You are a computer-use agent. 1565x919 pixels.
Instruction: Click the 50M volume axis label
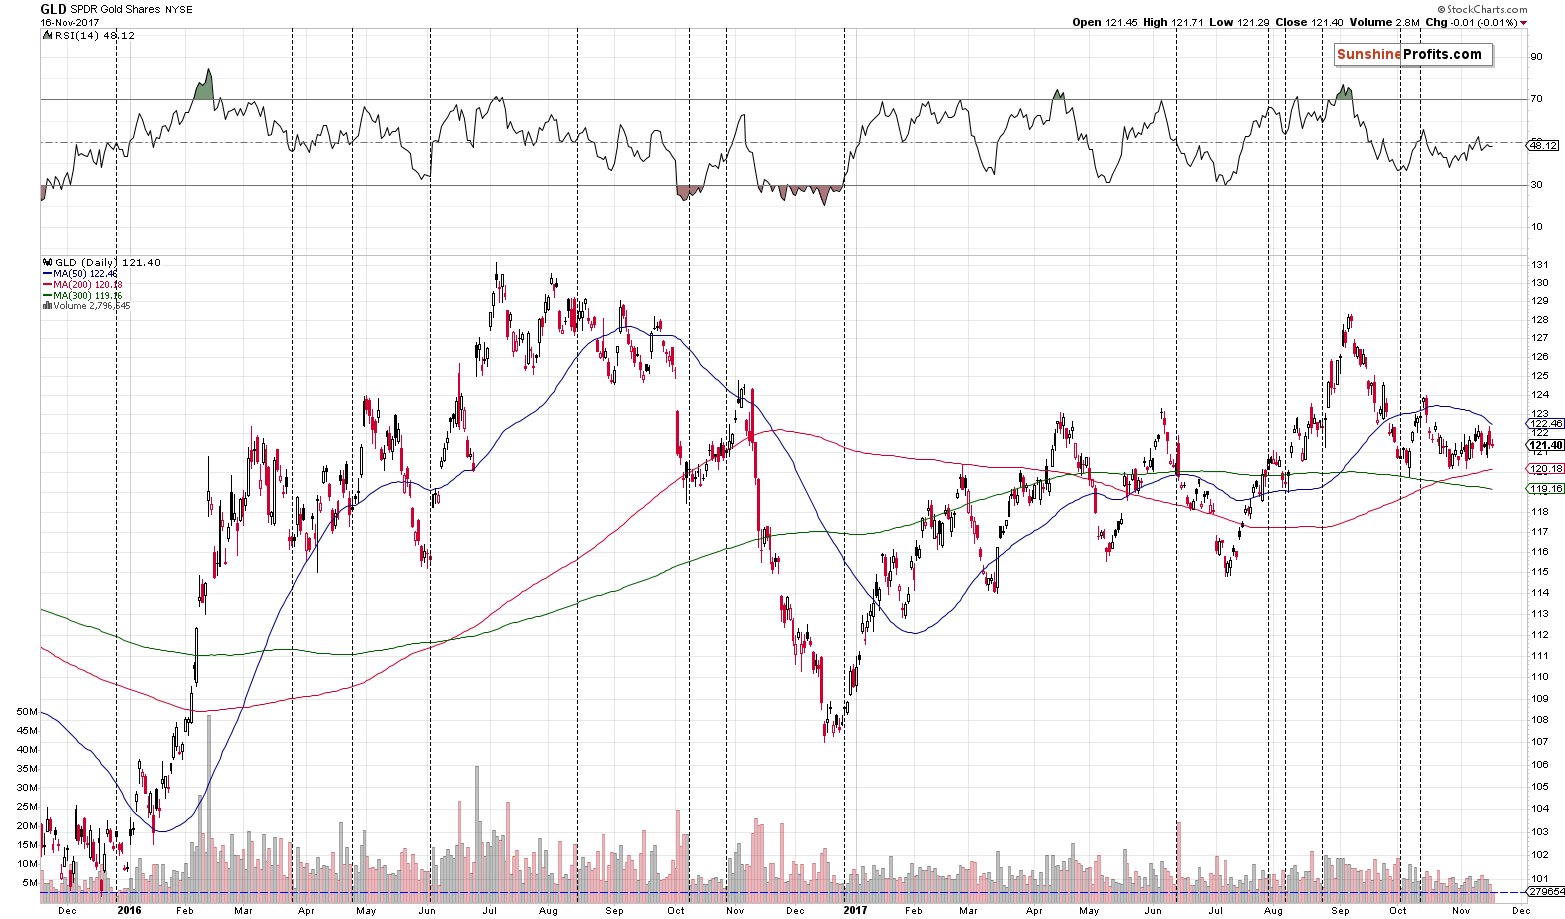point(27,711)
